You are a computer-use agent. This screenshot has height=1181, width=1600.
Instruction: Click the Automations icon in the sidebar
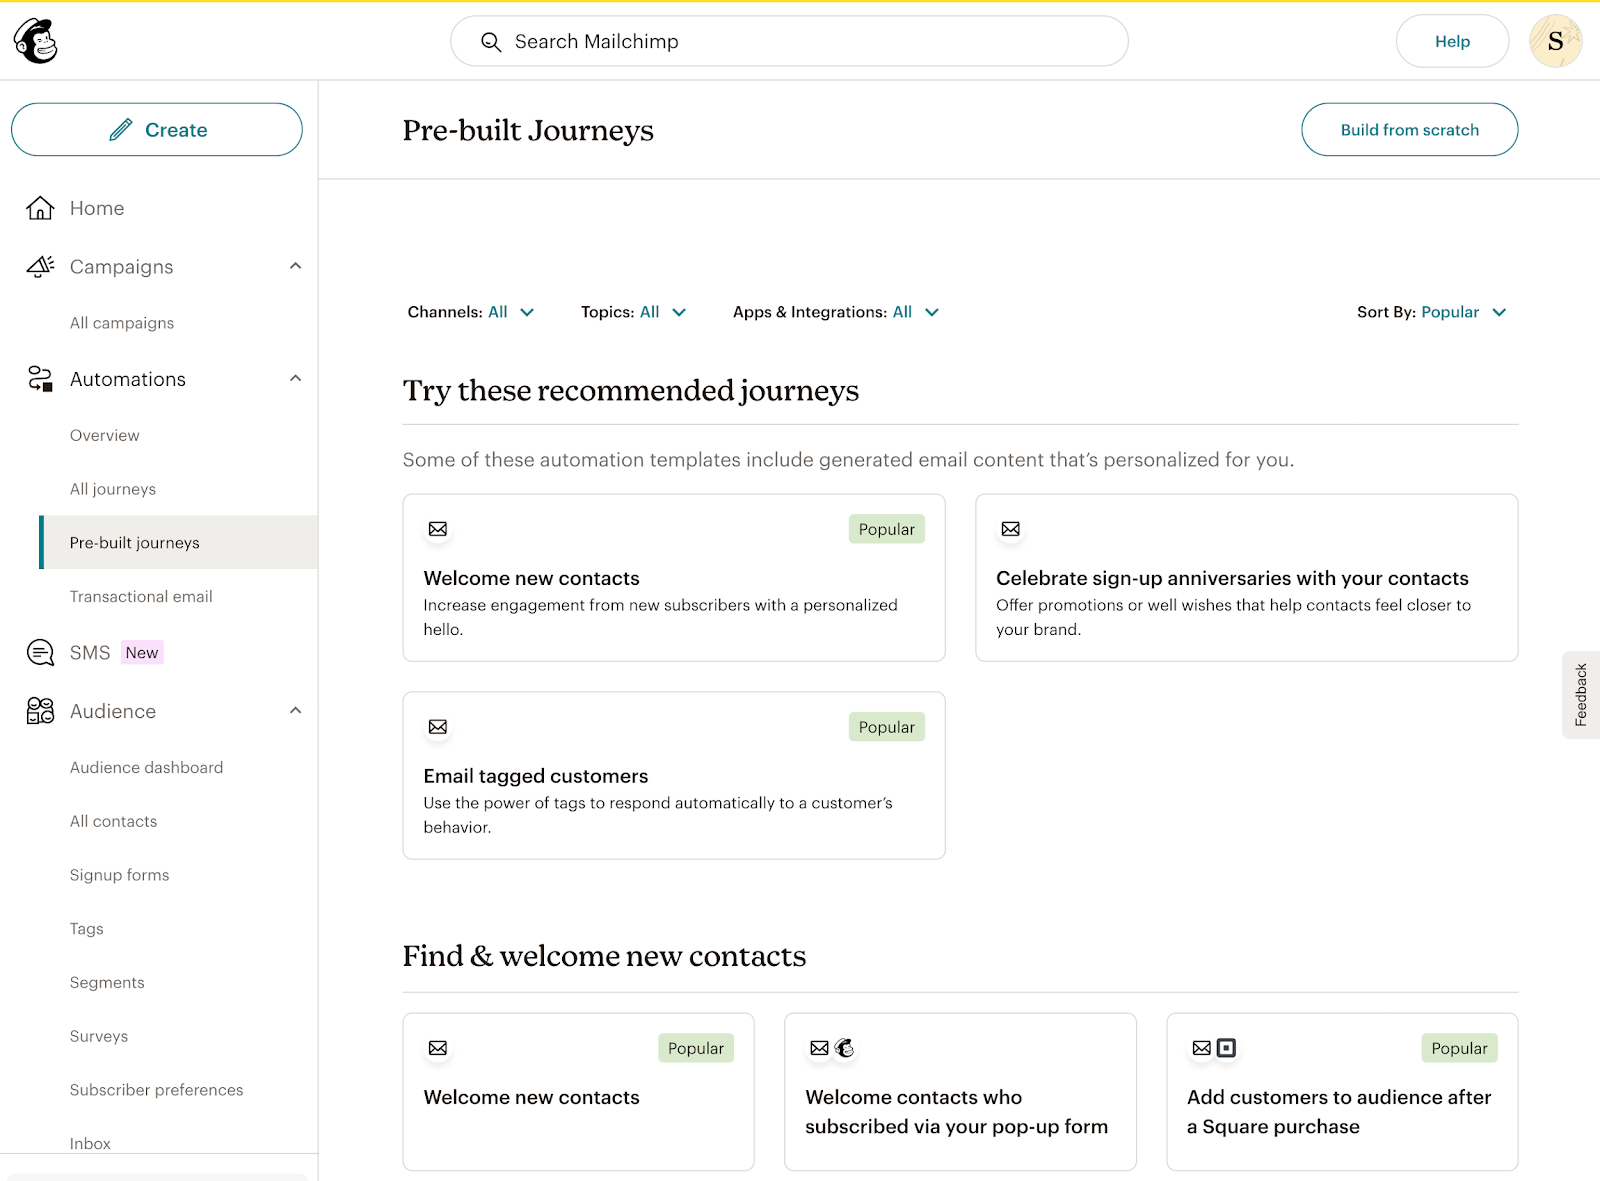pyautogui.click(x=39, y=378)
